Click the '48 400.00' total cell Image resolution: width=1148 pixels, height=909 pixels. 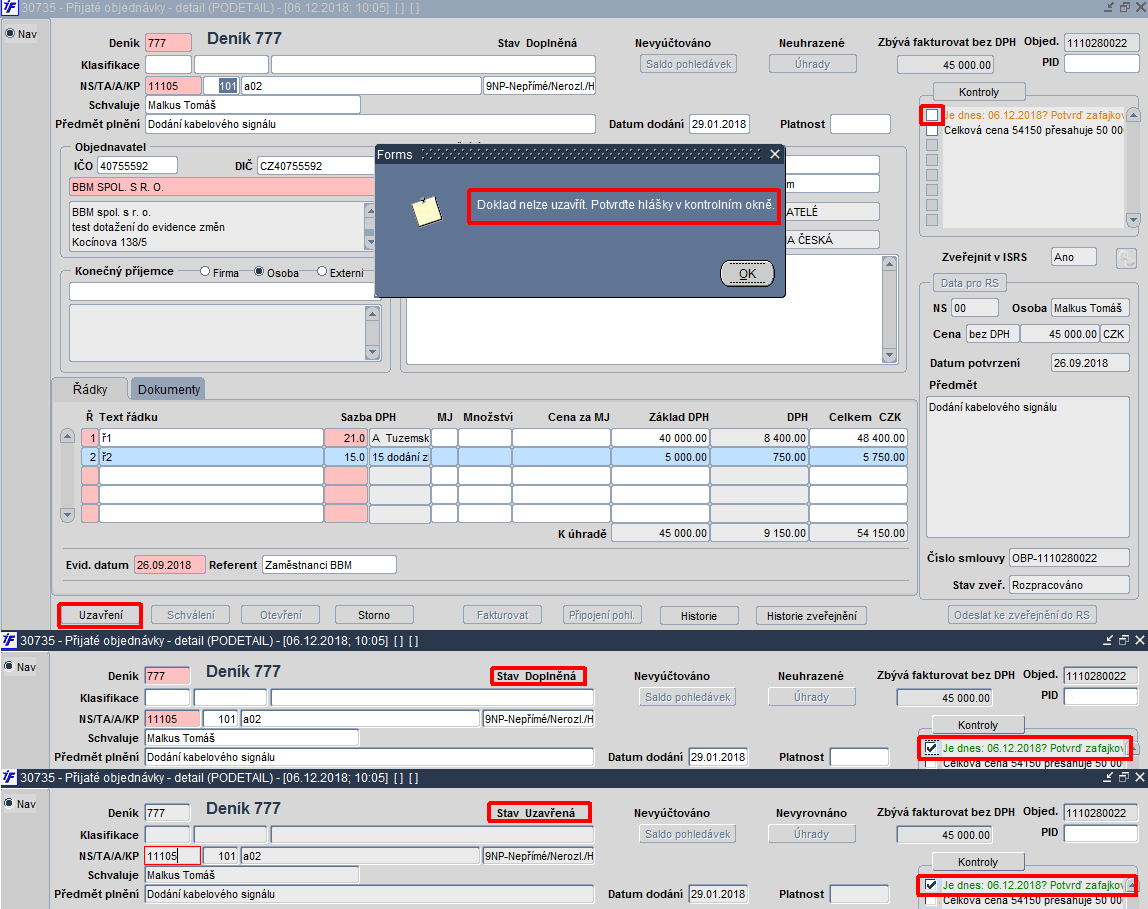point(858,438)
